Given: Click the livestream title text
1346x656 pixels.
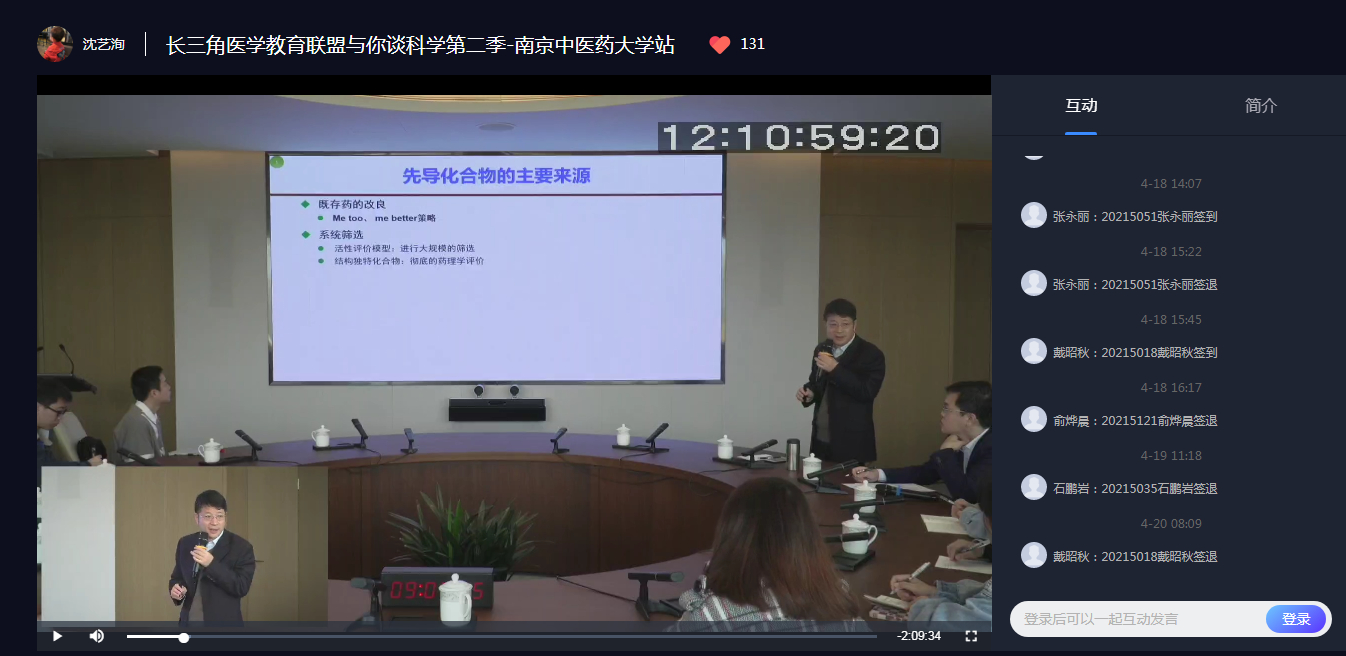Looking at the screenshot, I should pyautogui.click(x=420, y=45).
